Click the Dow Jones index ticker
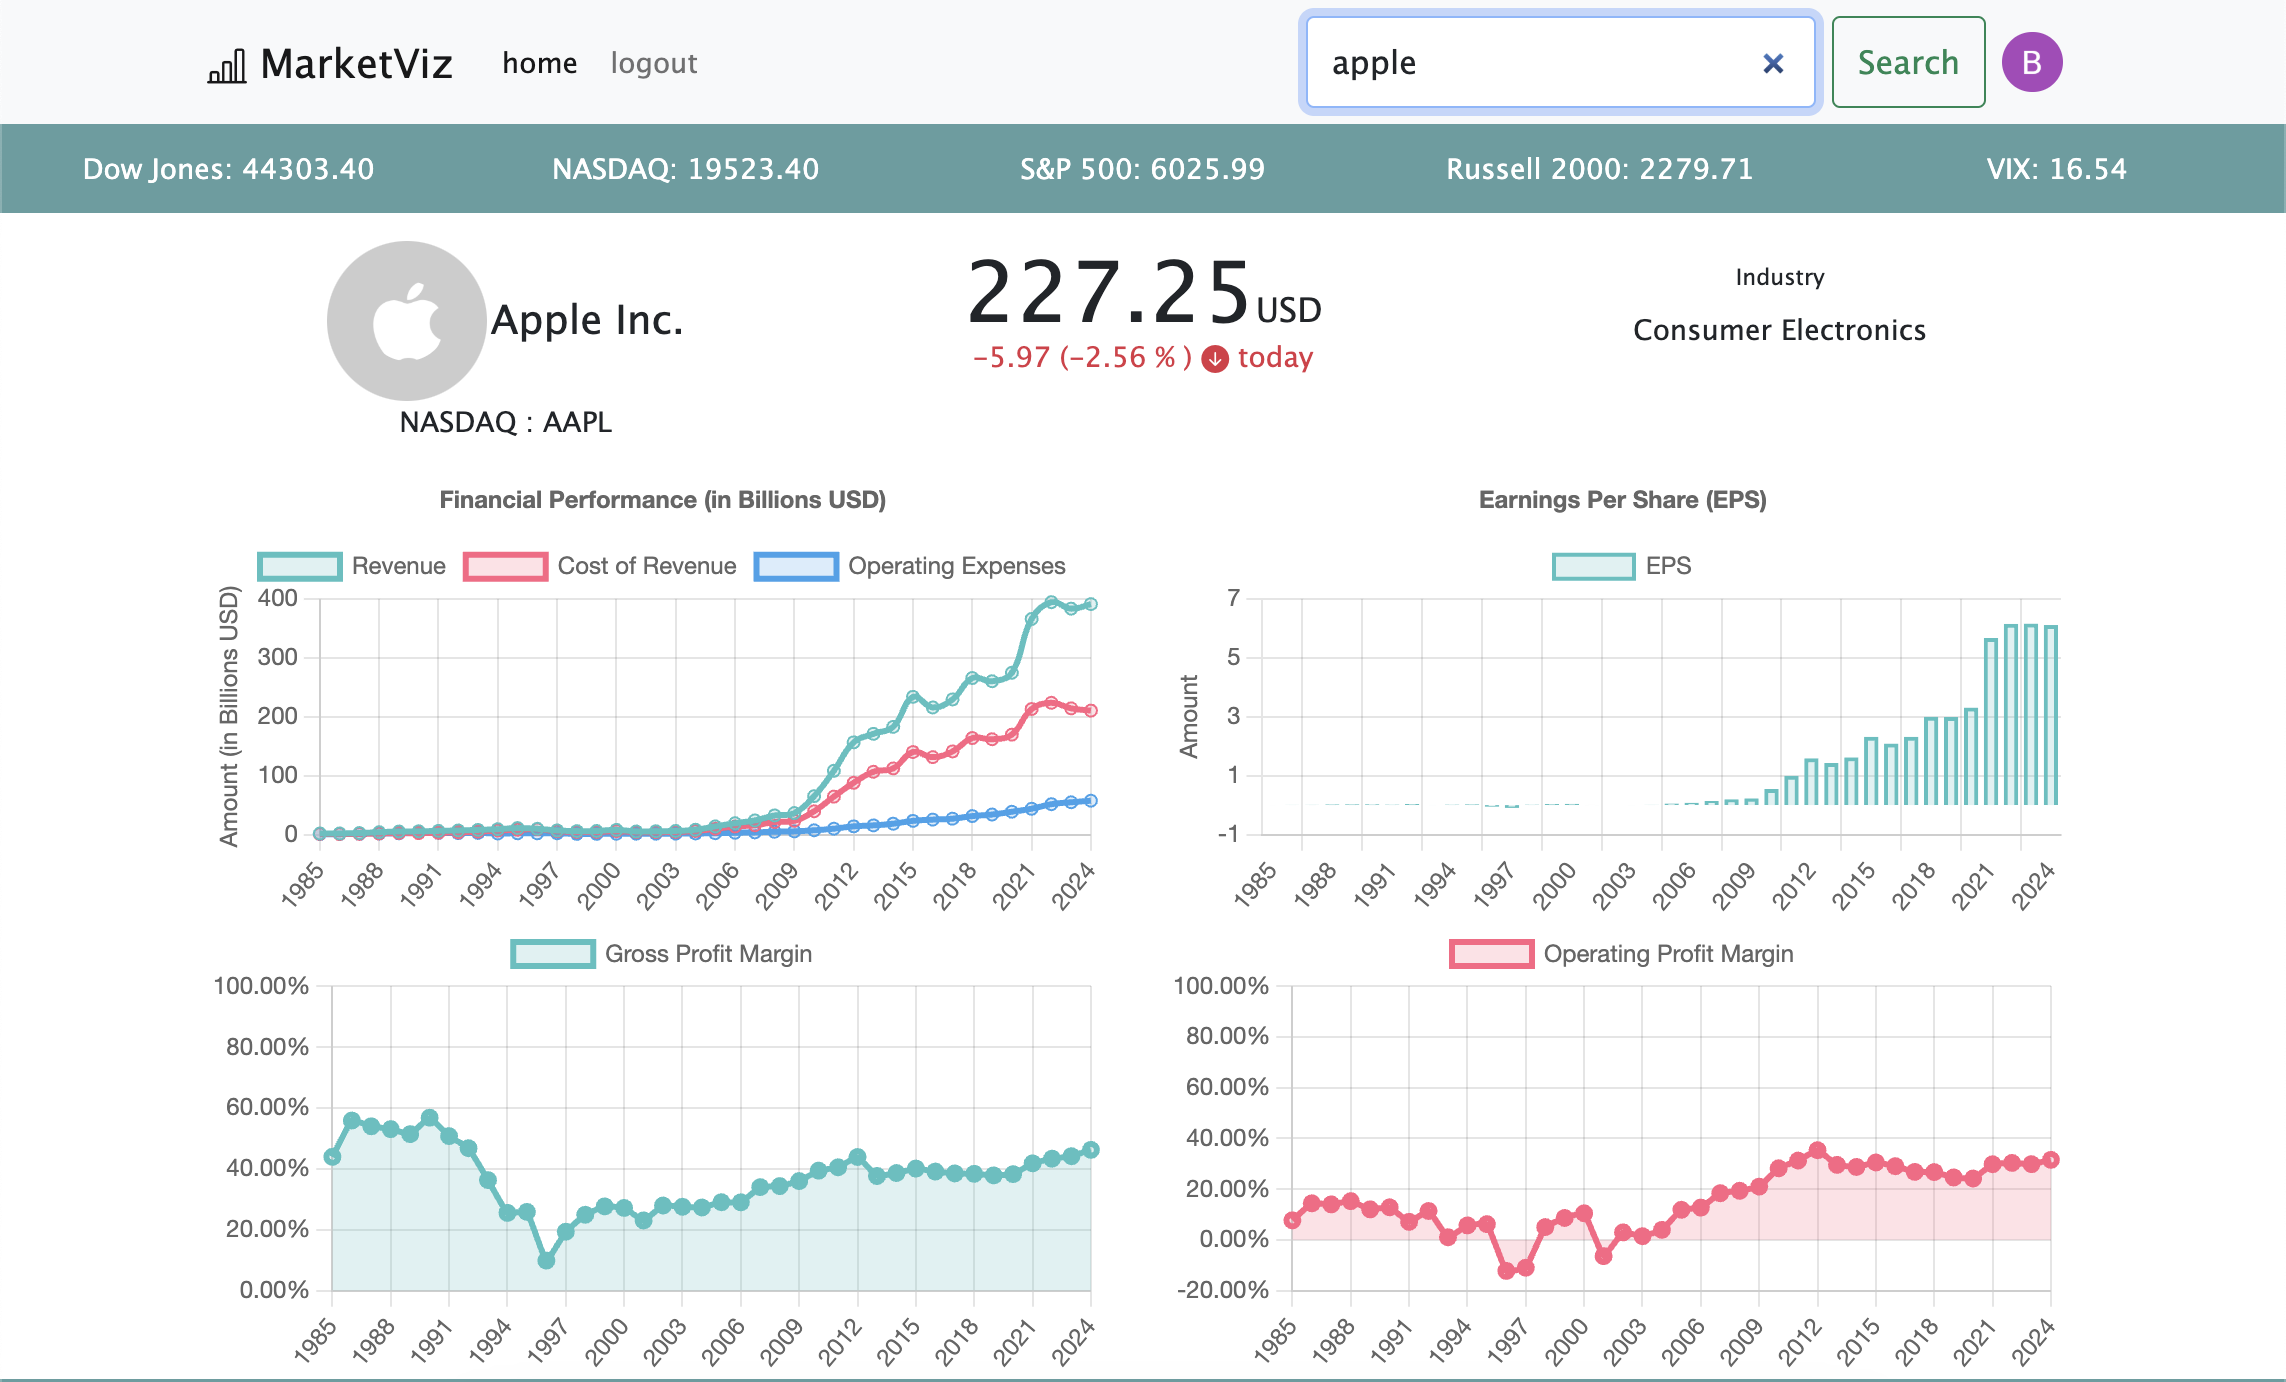The image size is (2286, 1382). point(228,169)
